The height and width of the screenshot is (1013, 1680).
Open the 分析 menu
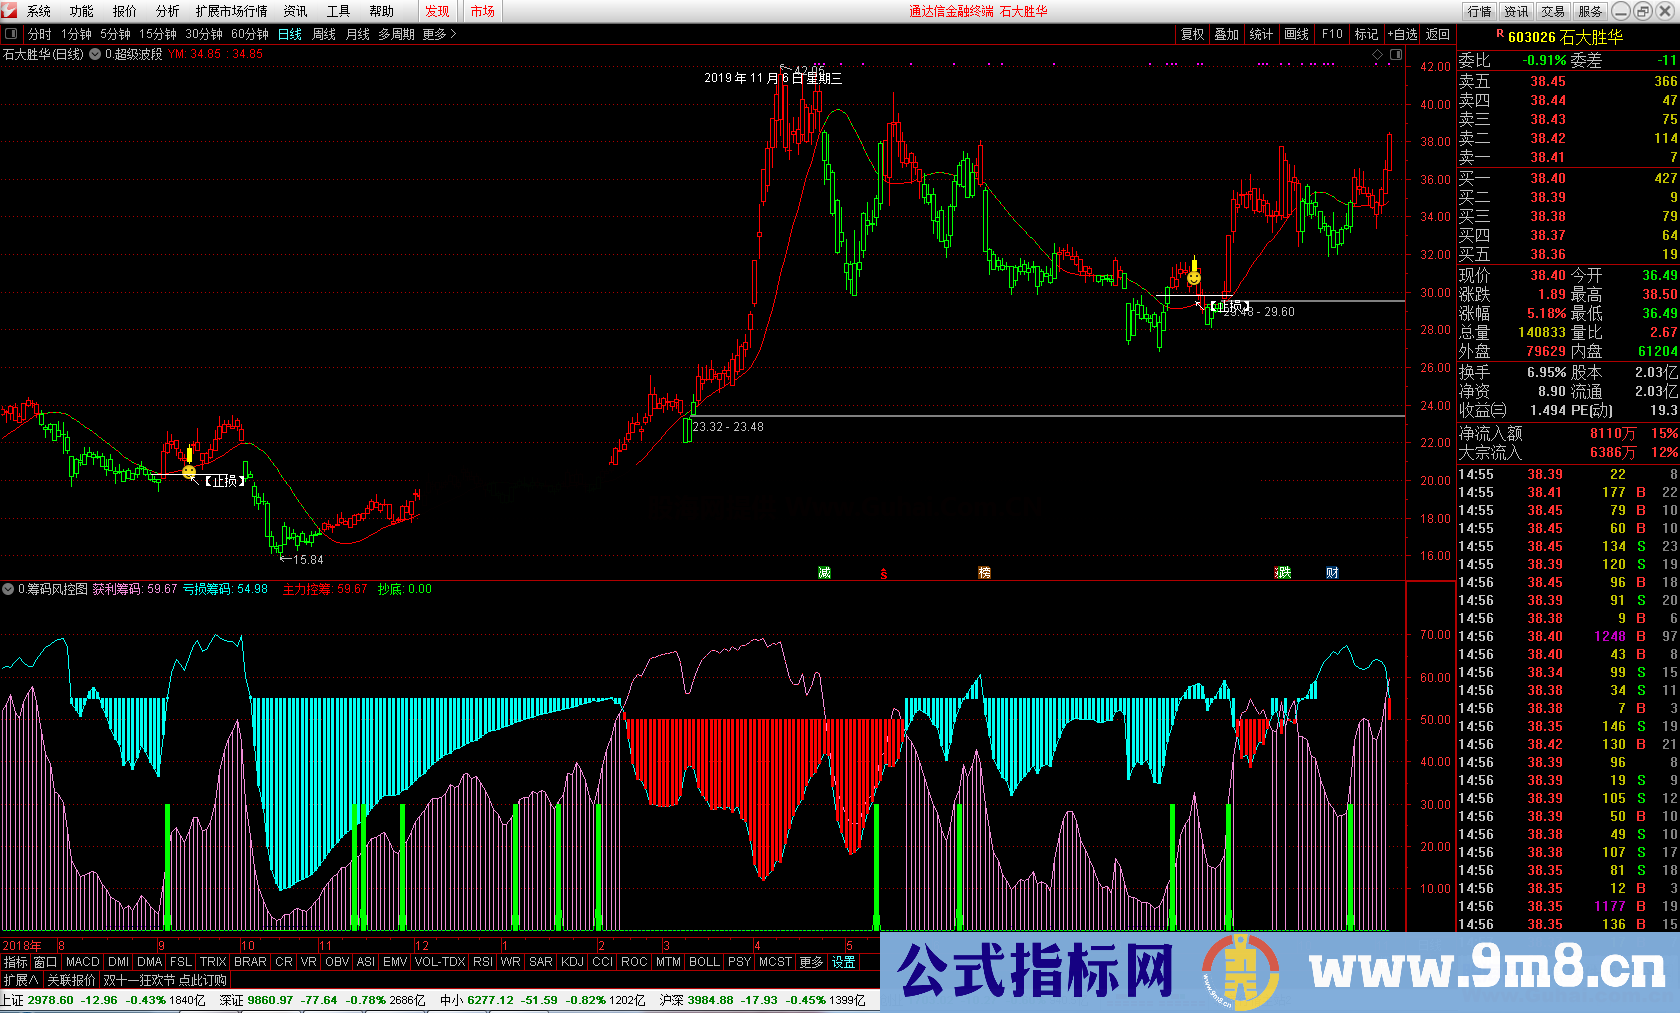coord(167,11)
